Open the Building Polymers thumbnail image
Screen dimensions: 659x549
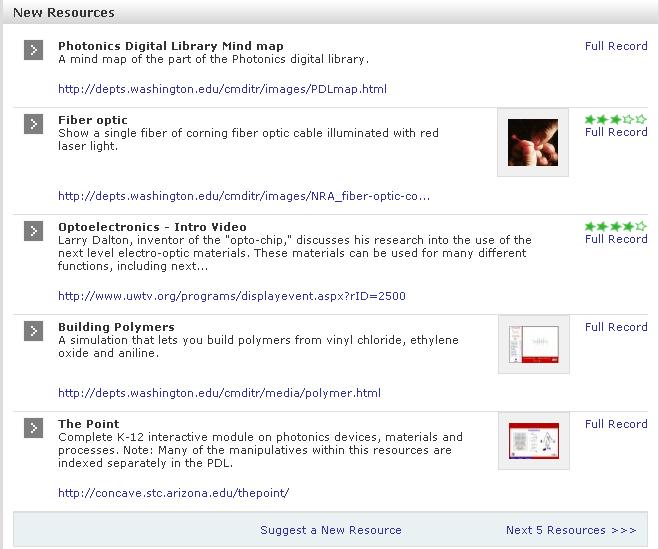click(x=532, y=345)
